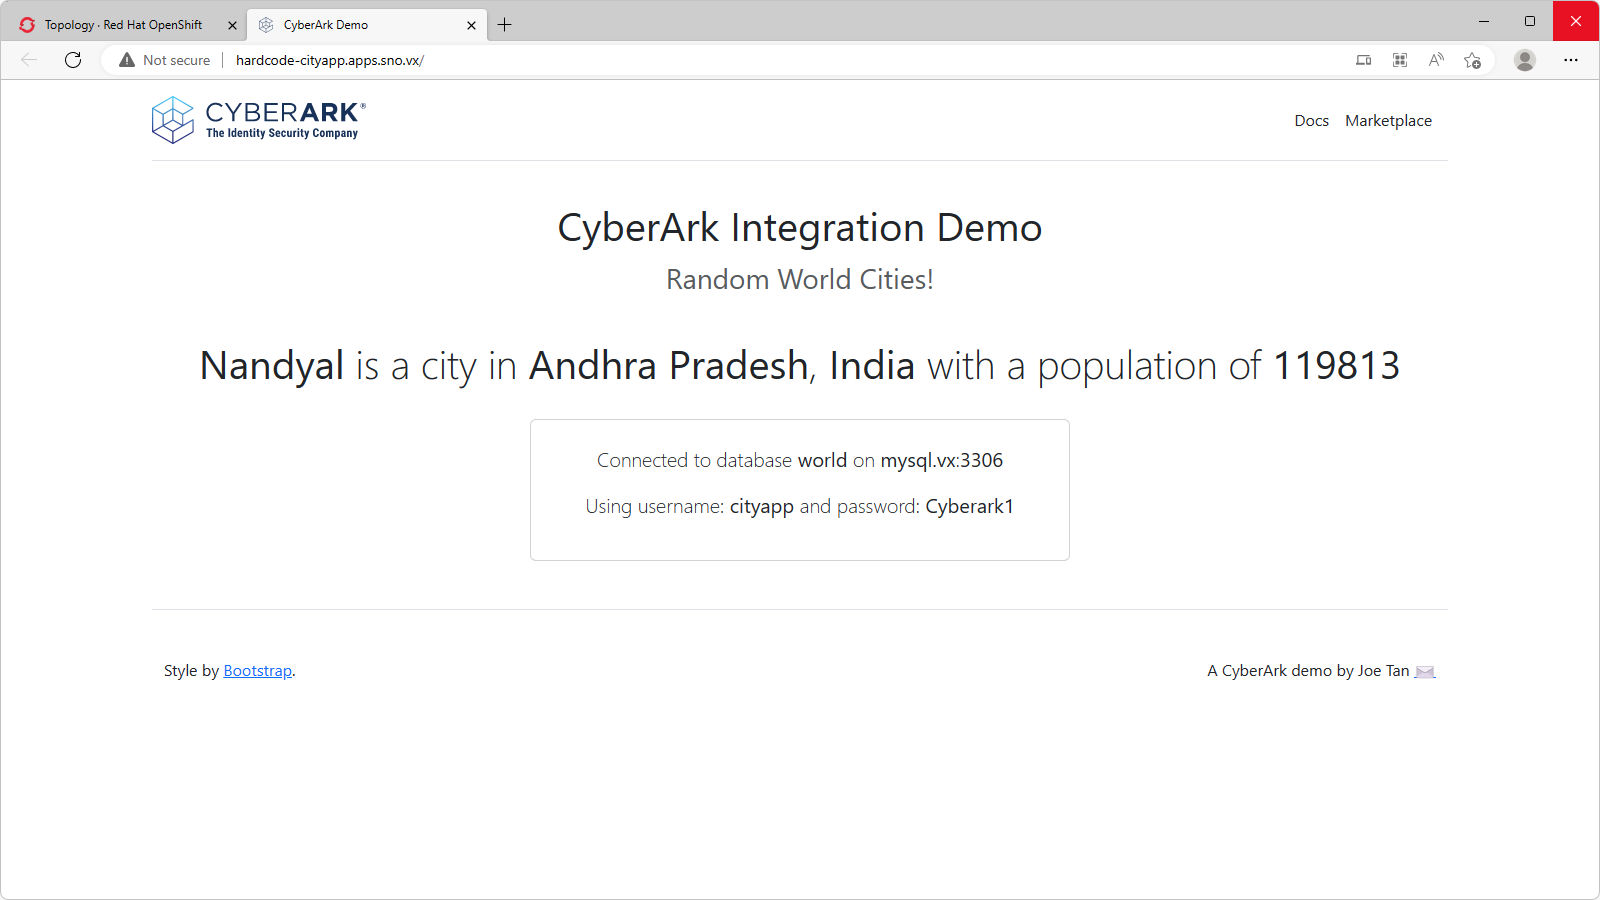
Task: Visit the Marketplace
Action: pos(1388,120)
